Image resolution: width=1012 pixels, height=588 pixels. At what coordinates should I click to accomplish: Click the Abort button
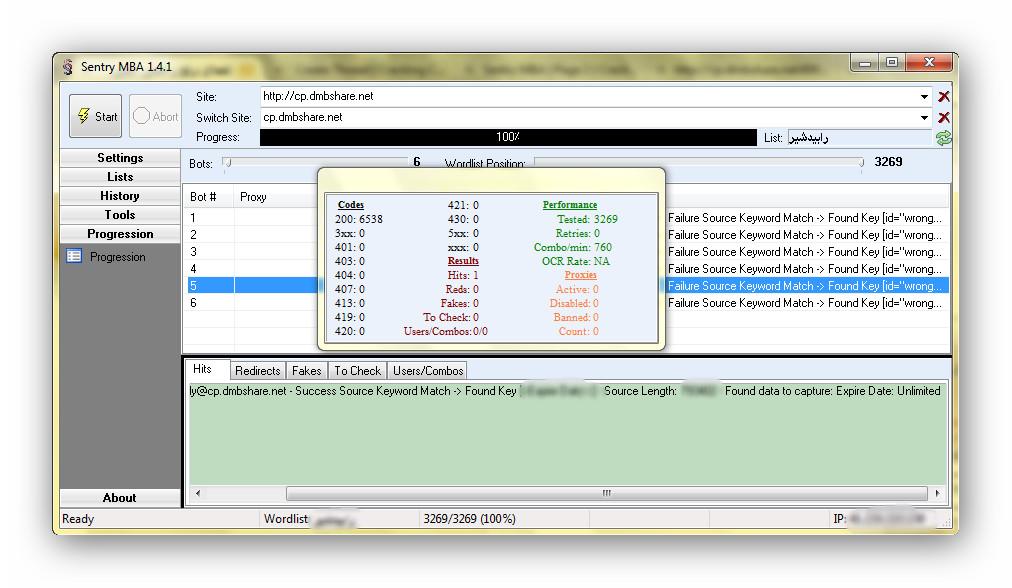(x=155, y=116)
